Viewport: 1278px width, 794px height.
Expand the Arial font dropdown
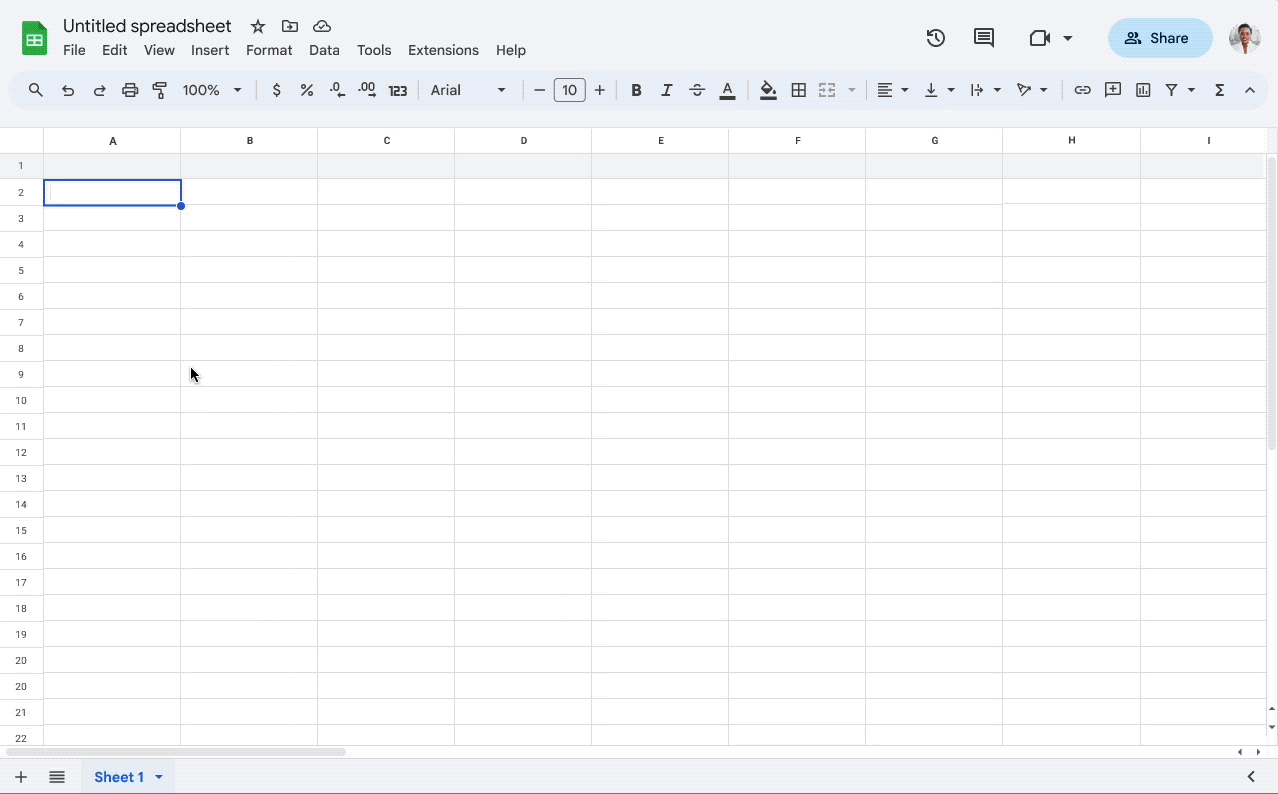[469, 90]
